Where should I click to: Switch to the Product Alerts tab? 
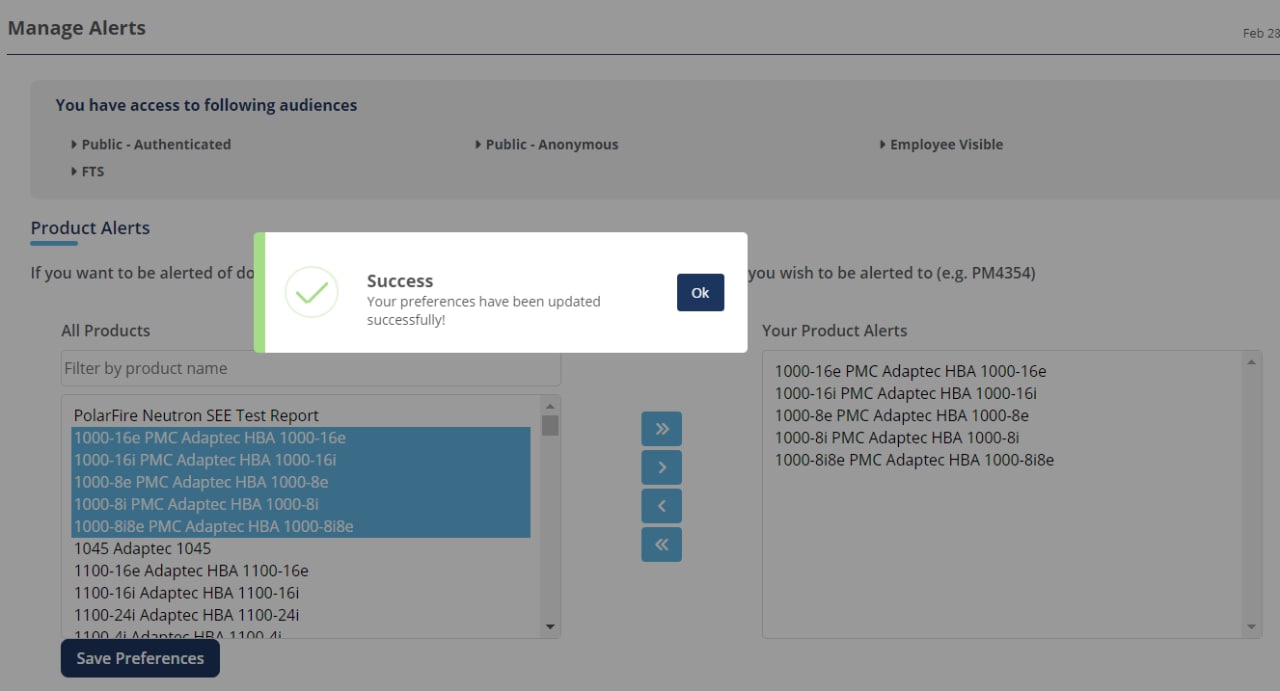(x=90, y=228)
